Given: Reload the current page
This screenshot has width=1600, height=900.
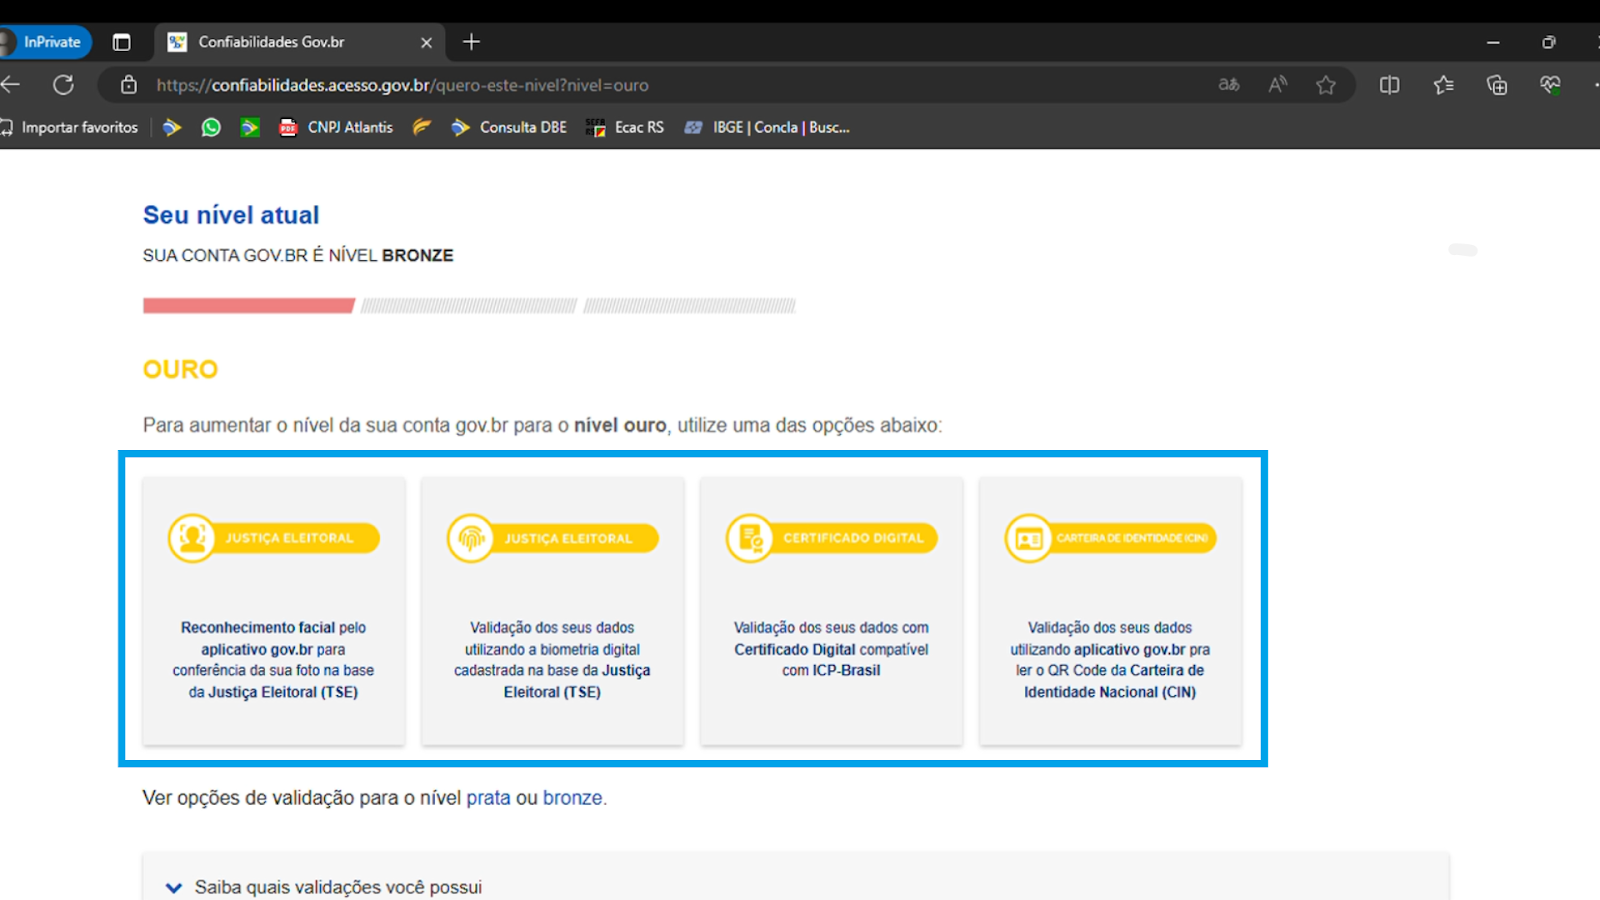Looking at the screenshot, I should [x=63, y=85].
